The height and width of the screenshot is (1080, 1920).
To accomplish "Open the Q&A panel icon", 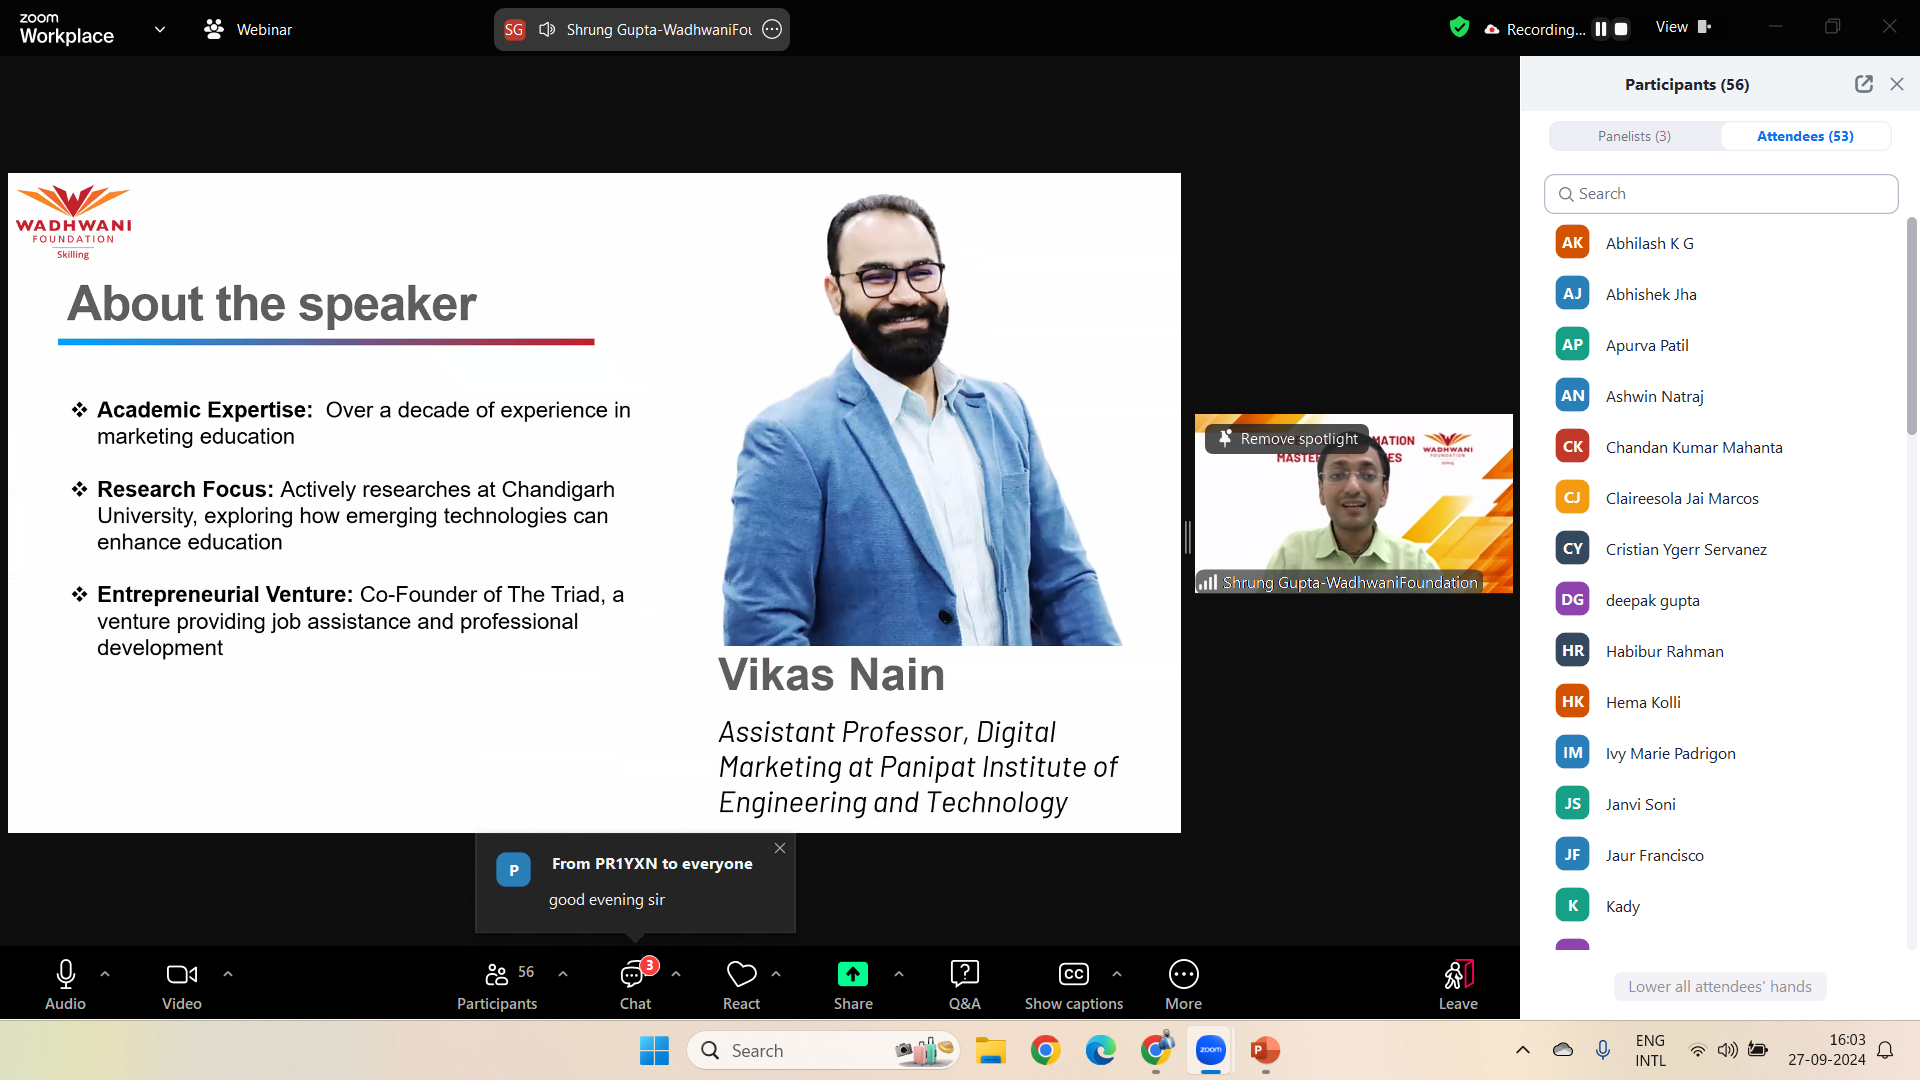I will click(x=964, y=974).
